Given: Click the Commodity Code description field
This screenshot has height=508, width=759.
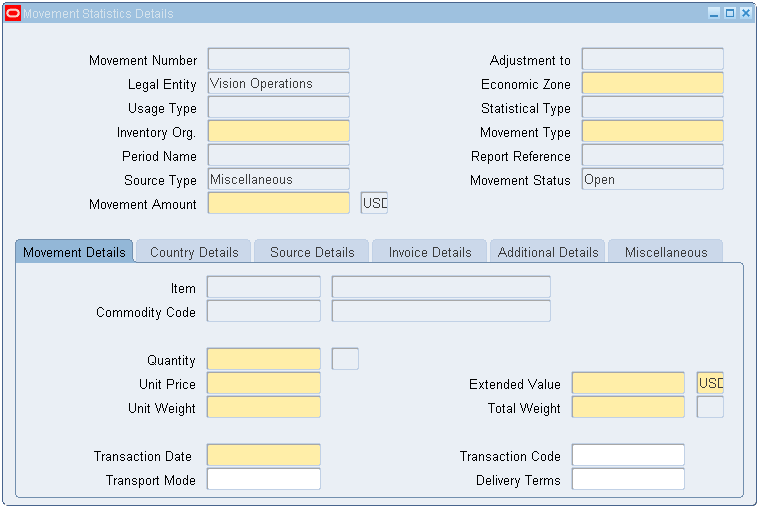Looking at the screenshot, I should [441, 311].
